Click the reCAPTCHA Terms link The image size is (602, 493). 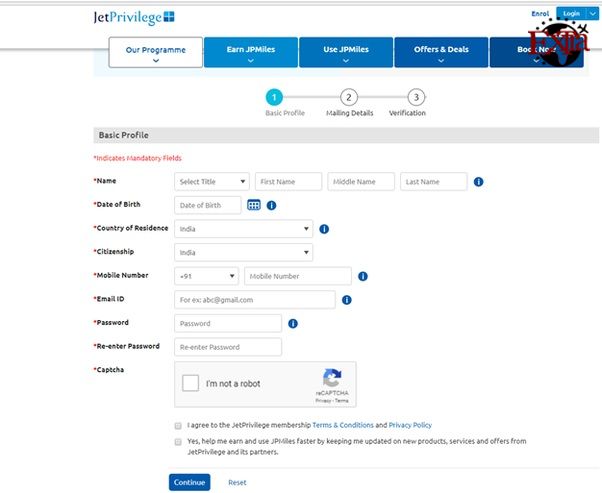click(x=341, y=401)
